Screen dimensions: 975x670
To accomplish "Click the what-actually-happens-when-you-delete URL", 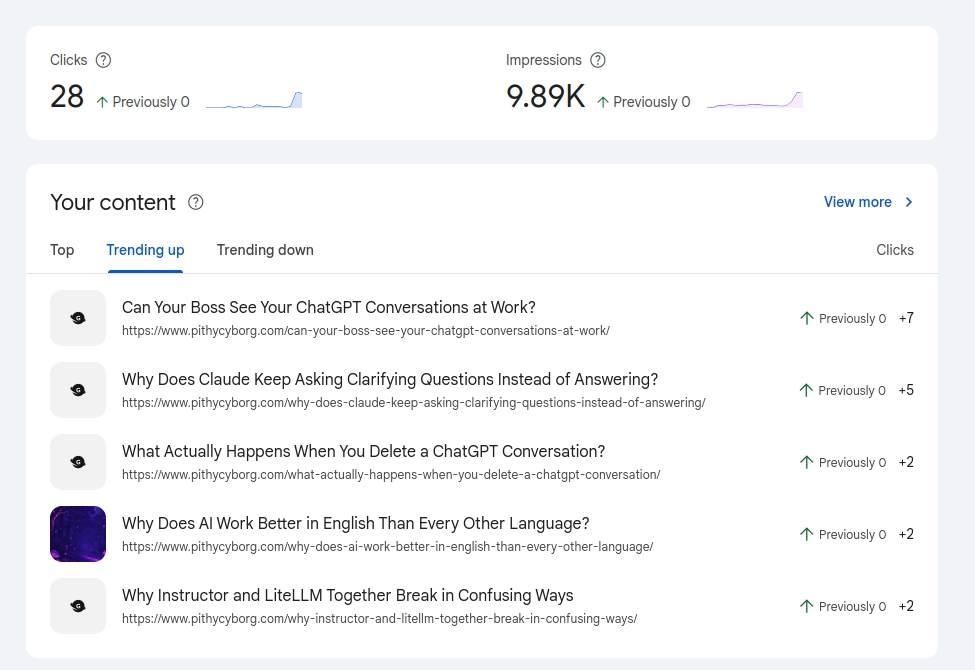I will coord(390,475).
